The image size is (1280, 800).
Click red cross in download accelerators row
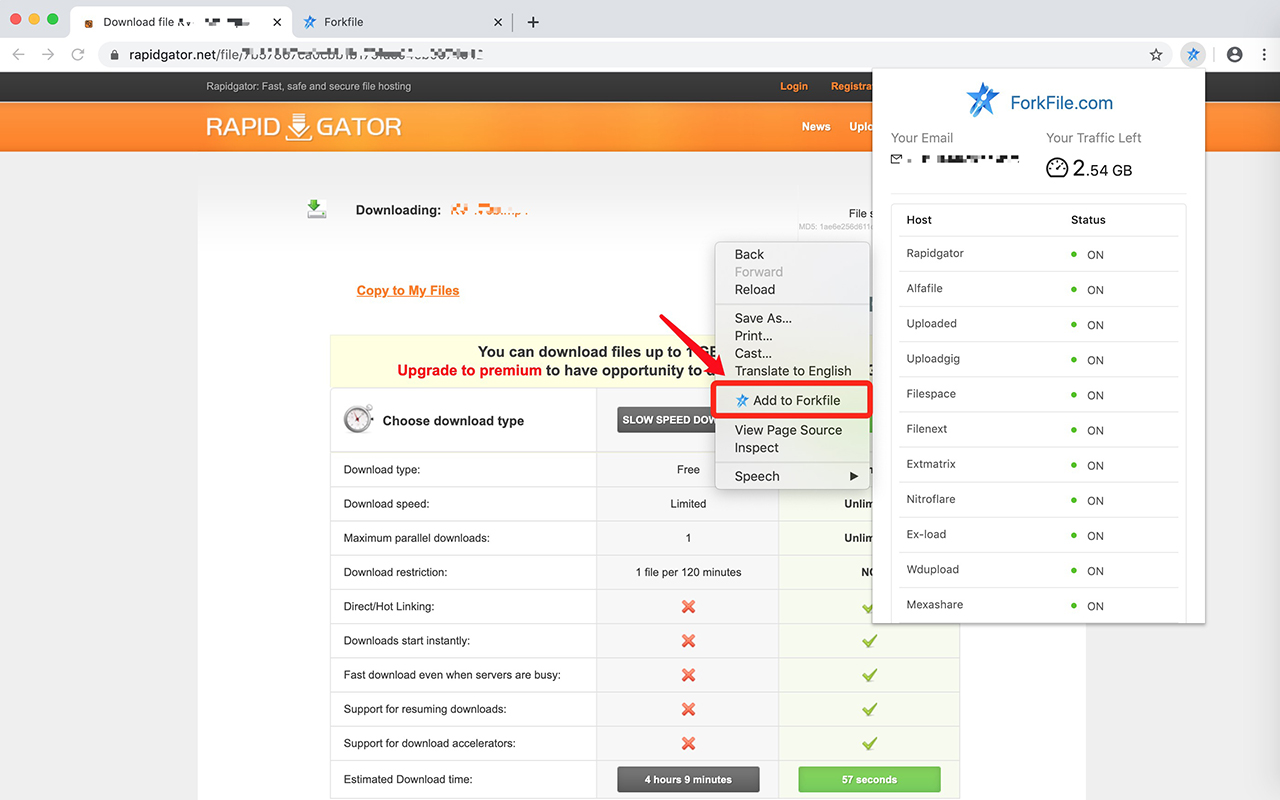(688, 743)
